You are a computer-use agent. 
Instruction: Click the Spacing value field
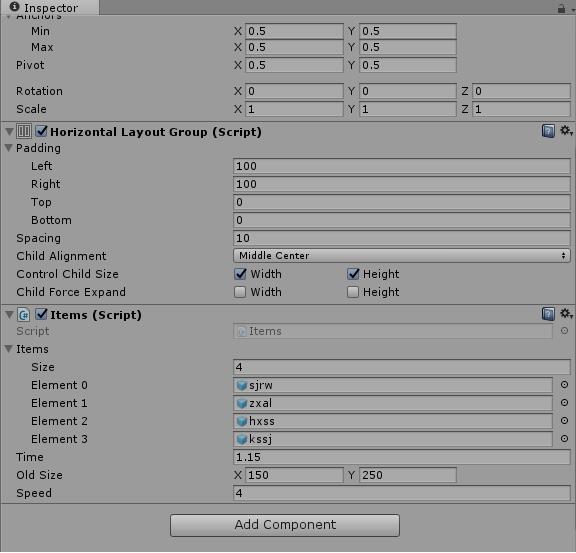(x=402, y=238)
